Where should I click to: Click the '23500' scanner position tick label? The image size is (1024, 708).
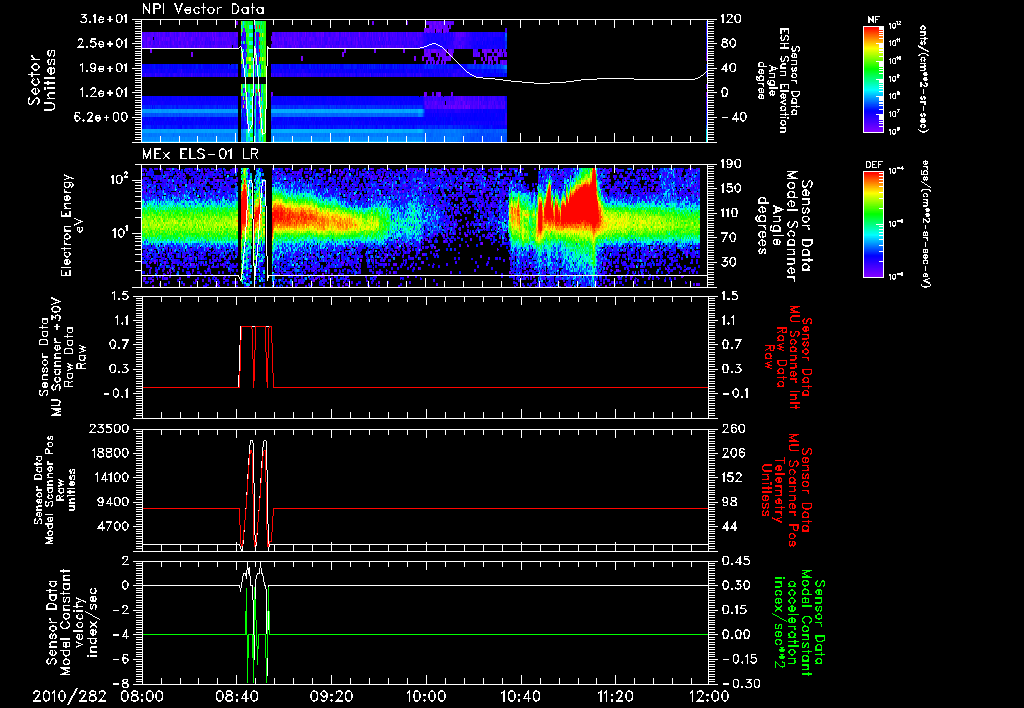click(x=109, y=429)
